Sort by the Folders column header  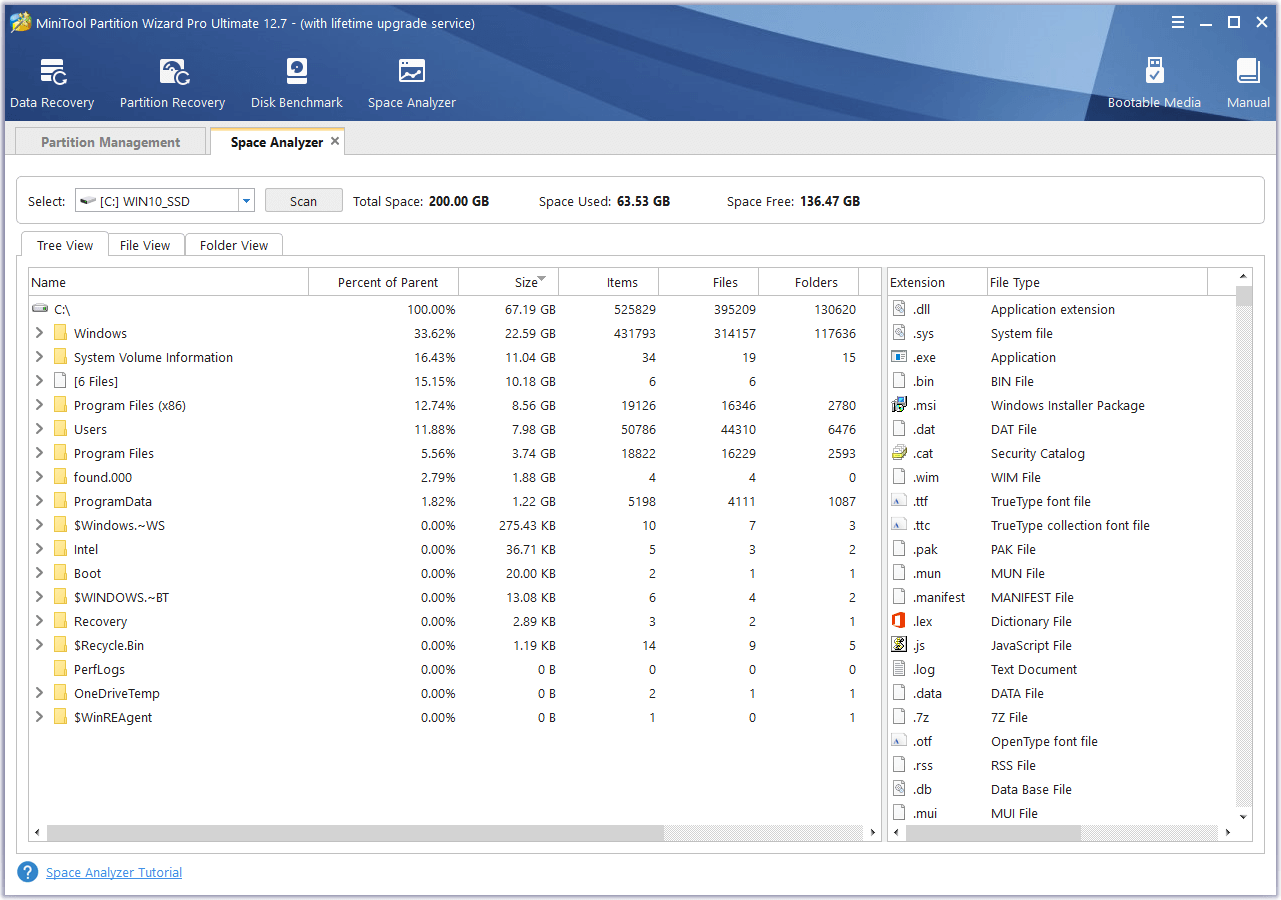pos(808,282)
